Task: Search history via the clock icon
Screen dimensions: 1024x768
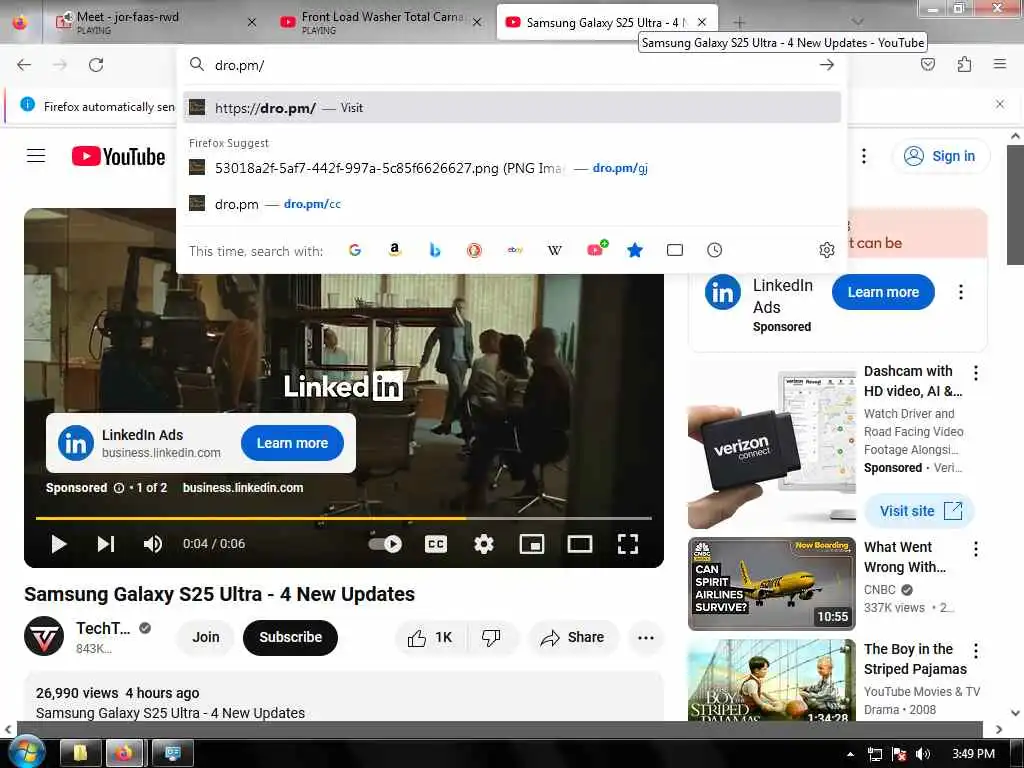Action: pos(714,250)
